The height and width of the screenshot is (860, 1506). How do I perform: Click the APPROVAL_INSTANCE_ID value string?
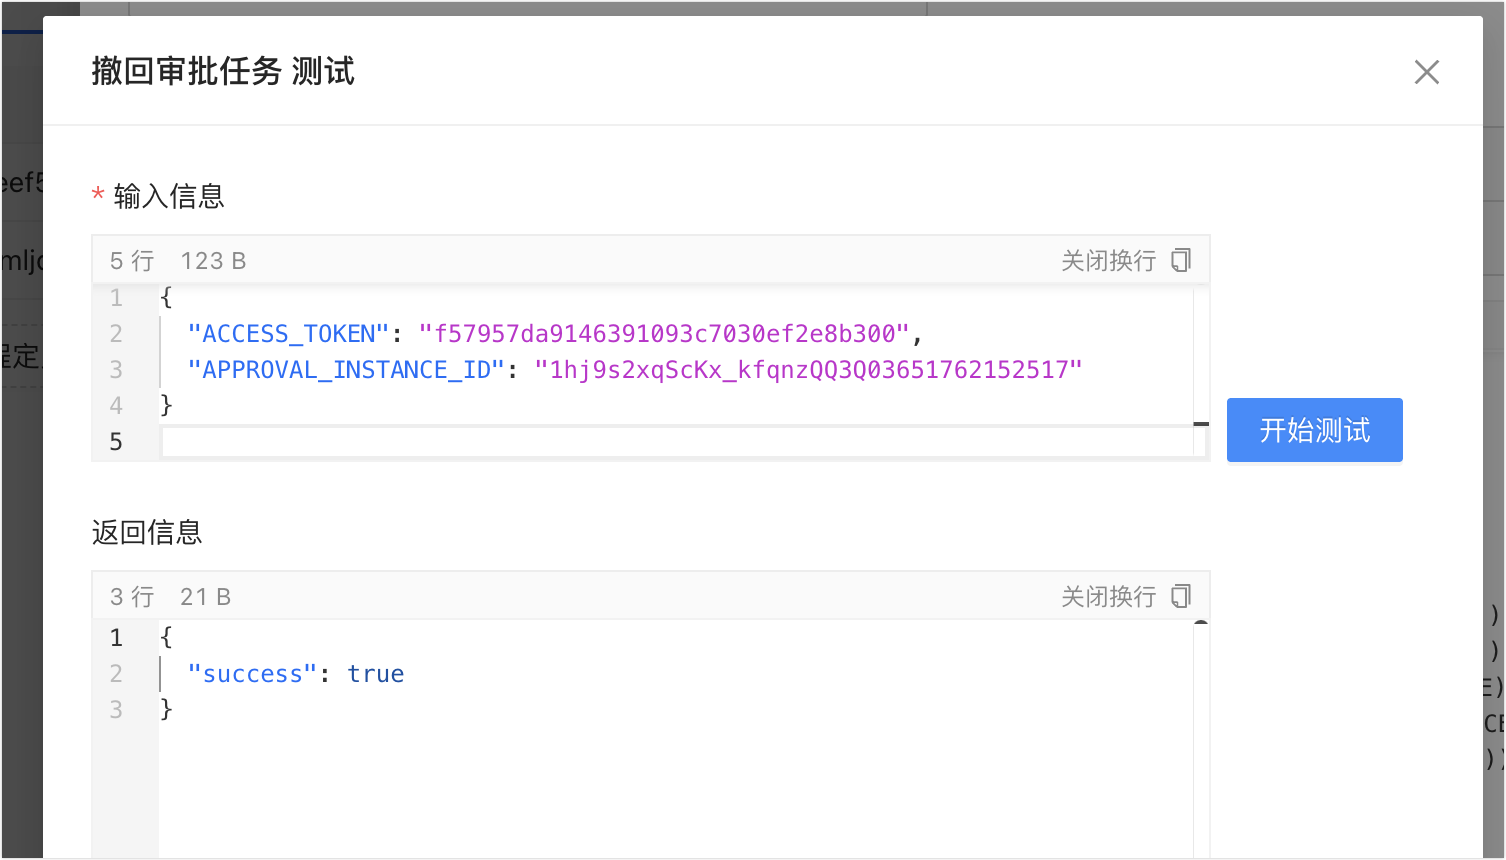(808, 370)
